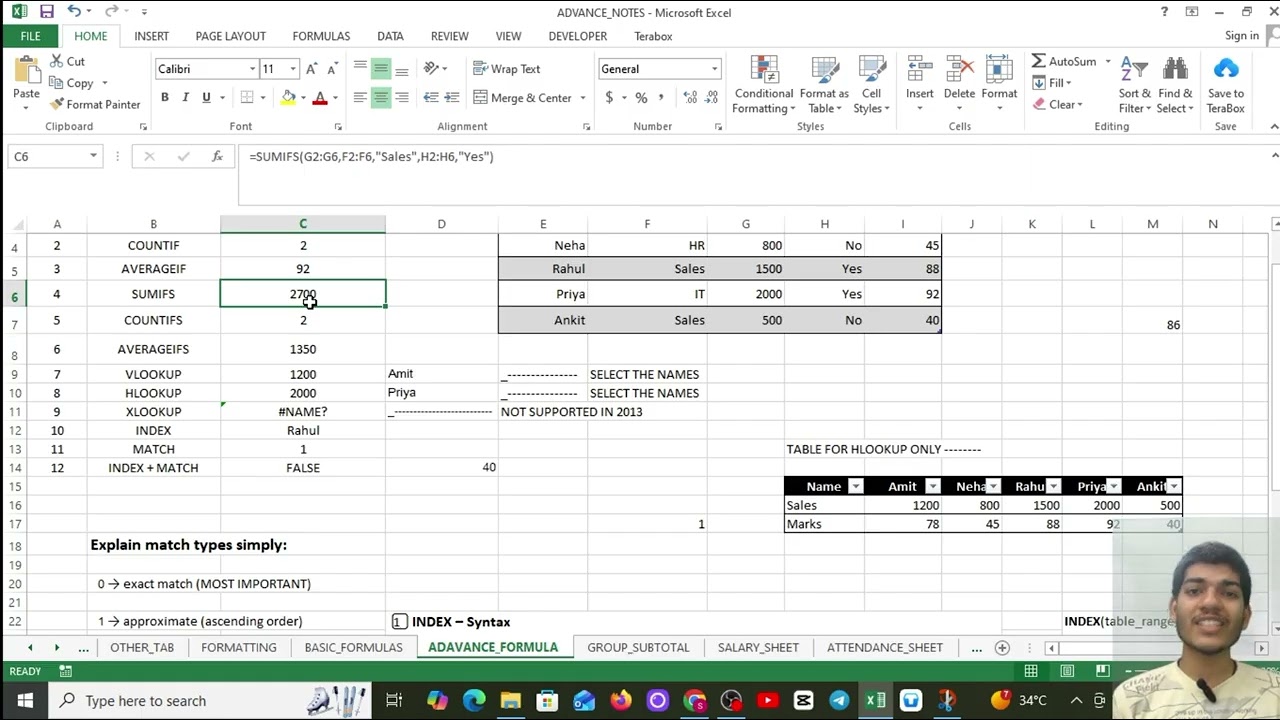Open the BASIC_FORMULAS sheet tab
Screen dimensions: 1280x720
point(353,647)
